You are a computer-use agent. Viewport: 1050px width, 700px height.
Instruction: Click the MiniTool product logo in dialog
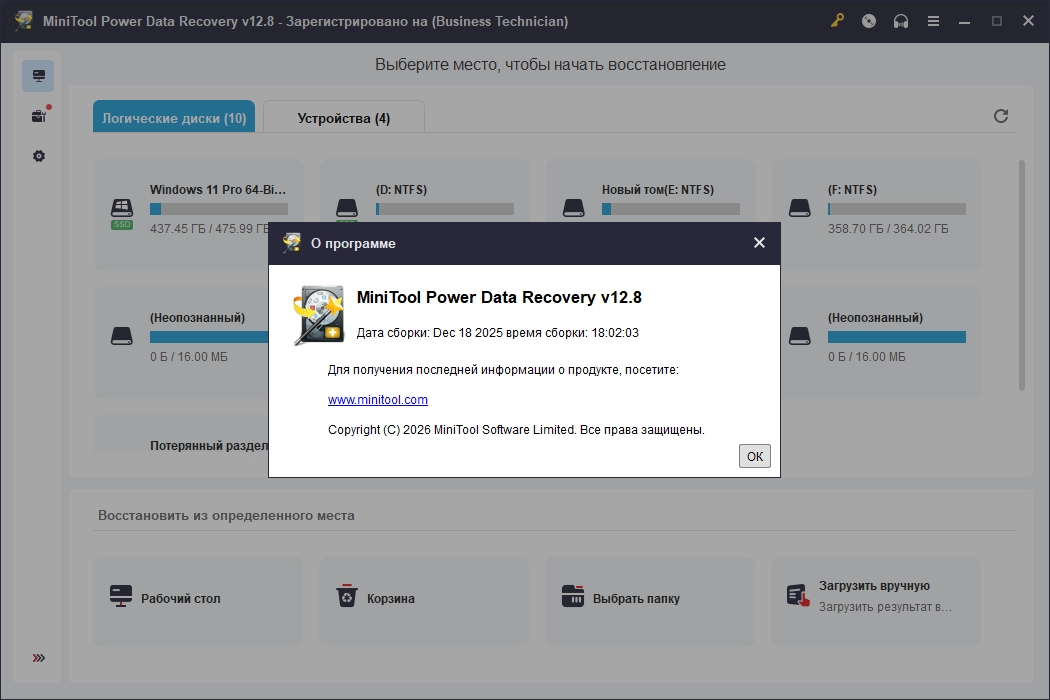point(319,315)
